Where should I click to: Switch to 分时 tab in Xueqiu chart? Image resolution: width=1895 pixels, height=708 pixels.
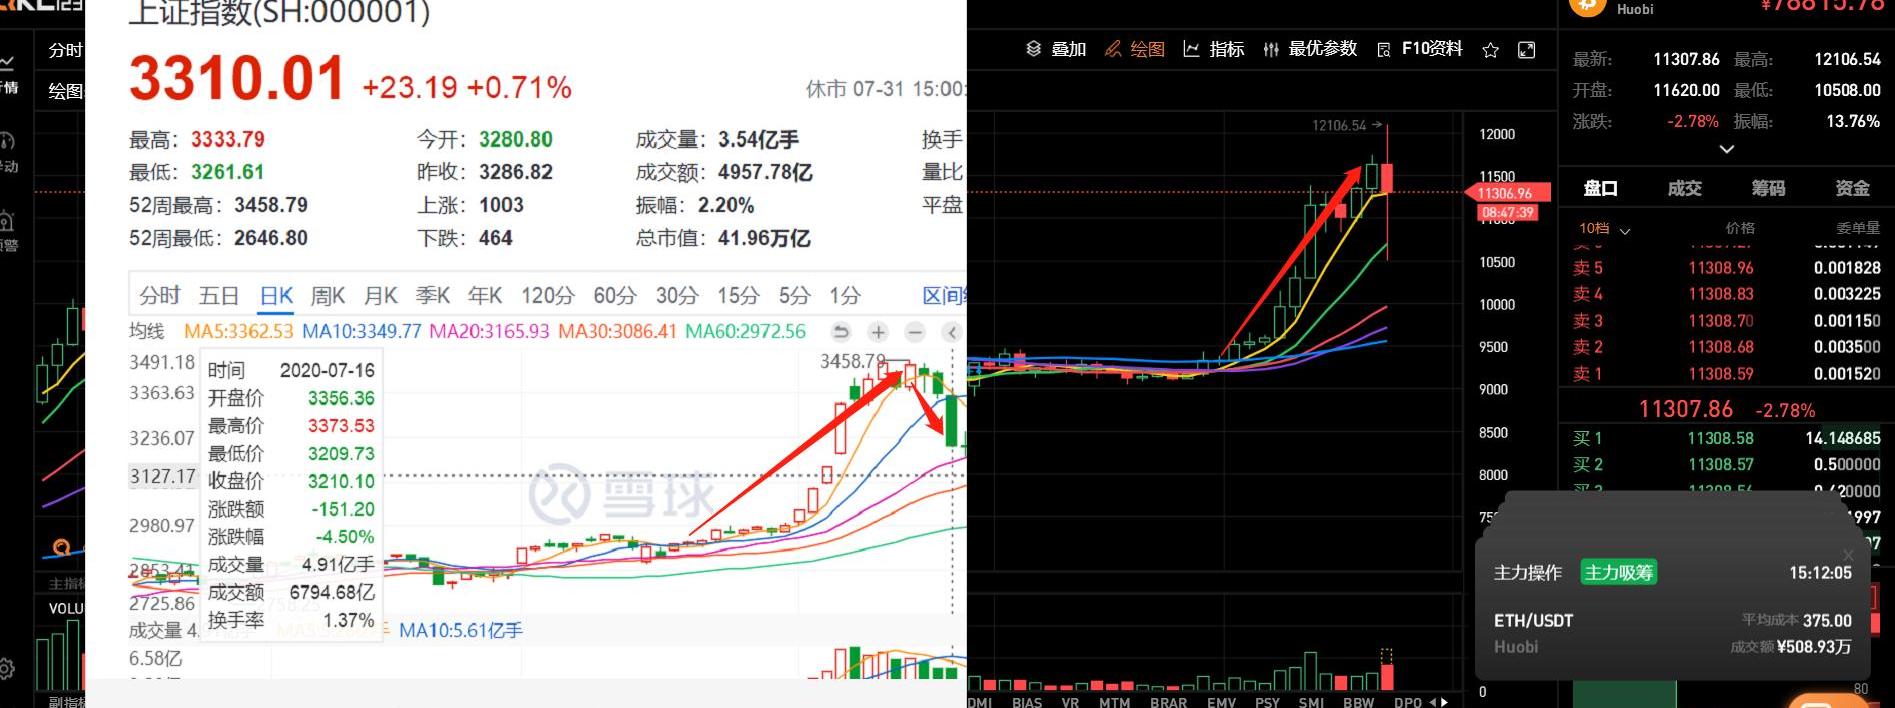tap(160, 295)
